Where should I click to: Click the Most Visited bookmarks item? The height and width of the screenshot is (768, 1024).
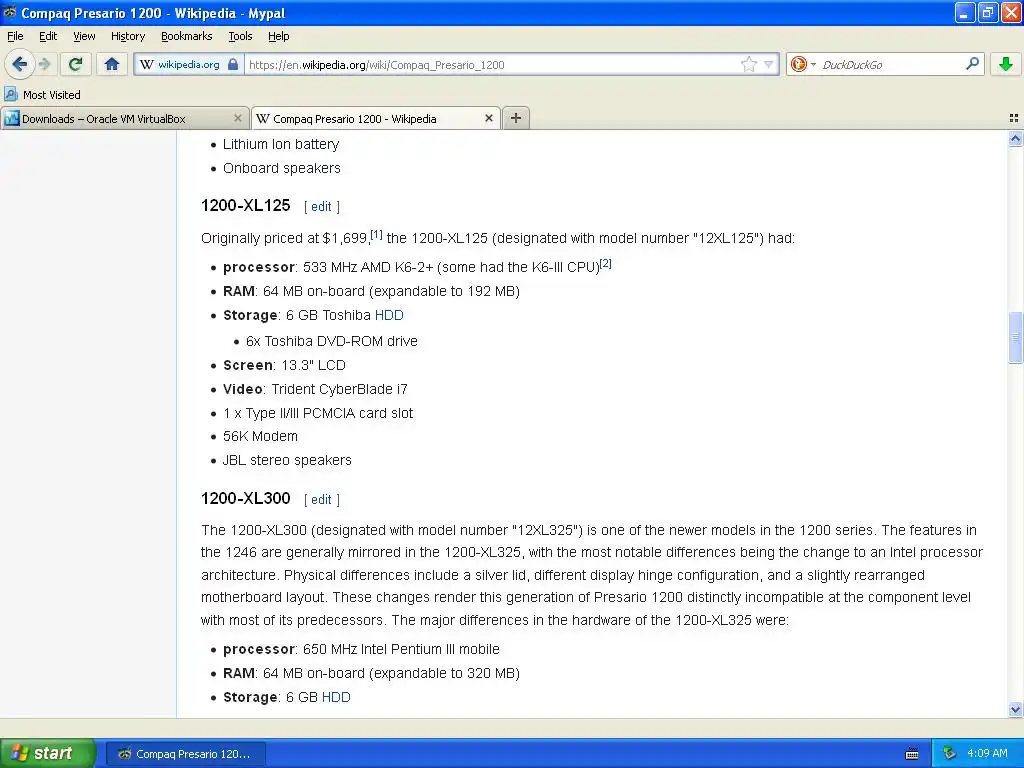42,95
